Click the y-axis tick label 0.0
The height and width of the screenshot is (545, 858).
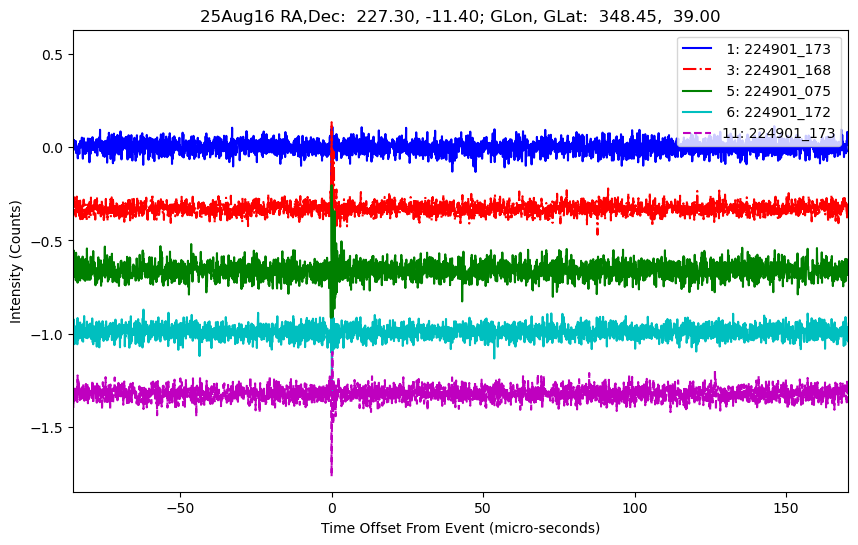tap(53, 148)
